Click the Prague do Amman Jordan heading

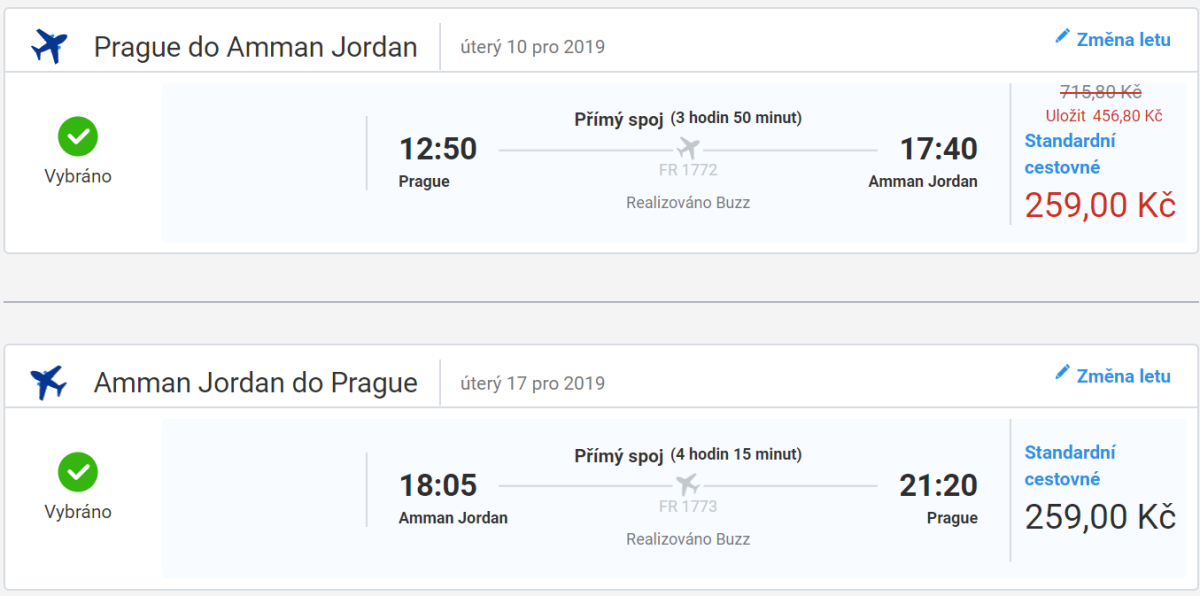255,47
